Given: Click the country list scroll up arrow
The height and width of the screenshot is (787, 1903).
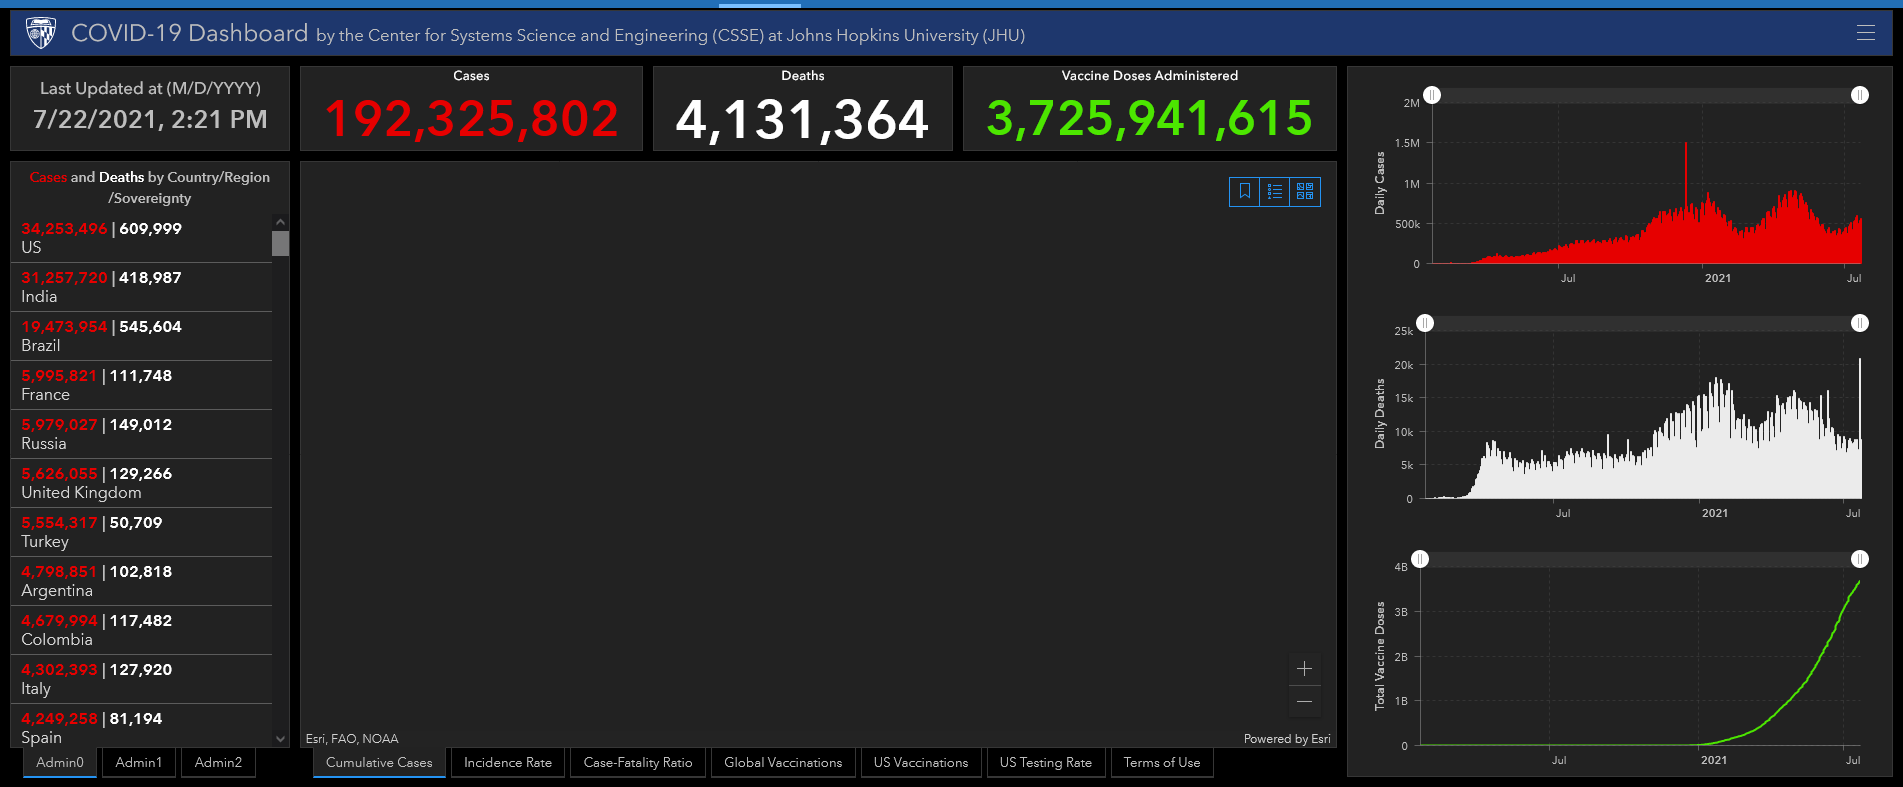Looking at the screenshot, I should tap(280, 222).
